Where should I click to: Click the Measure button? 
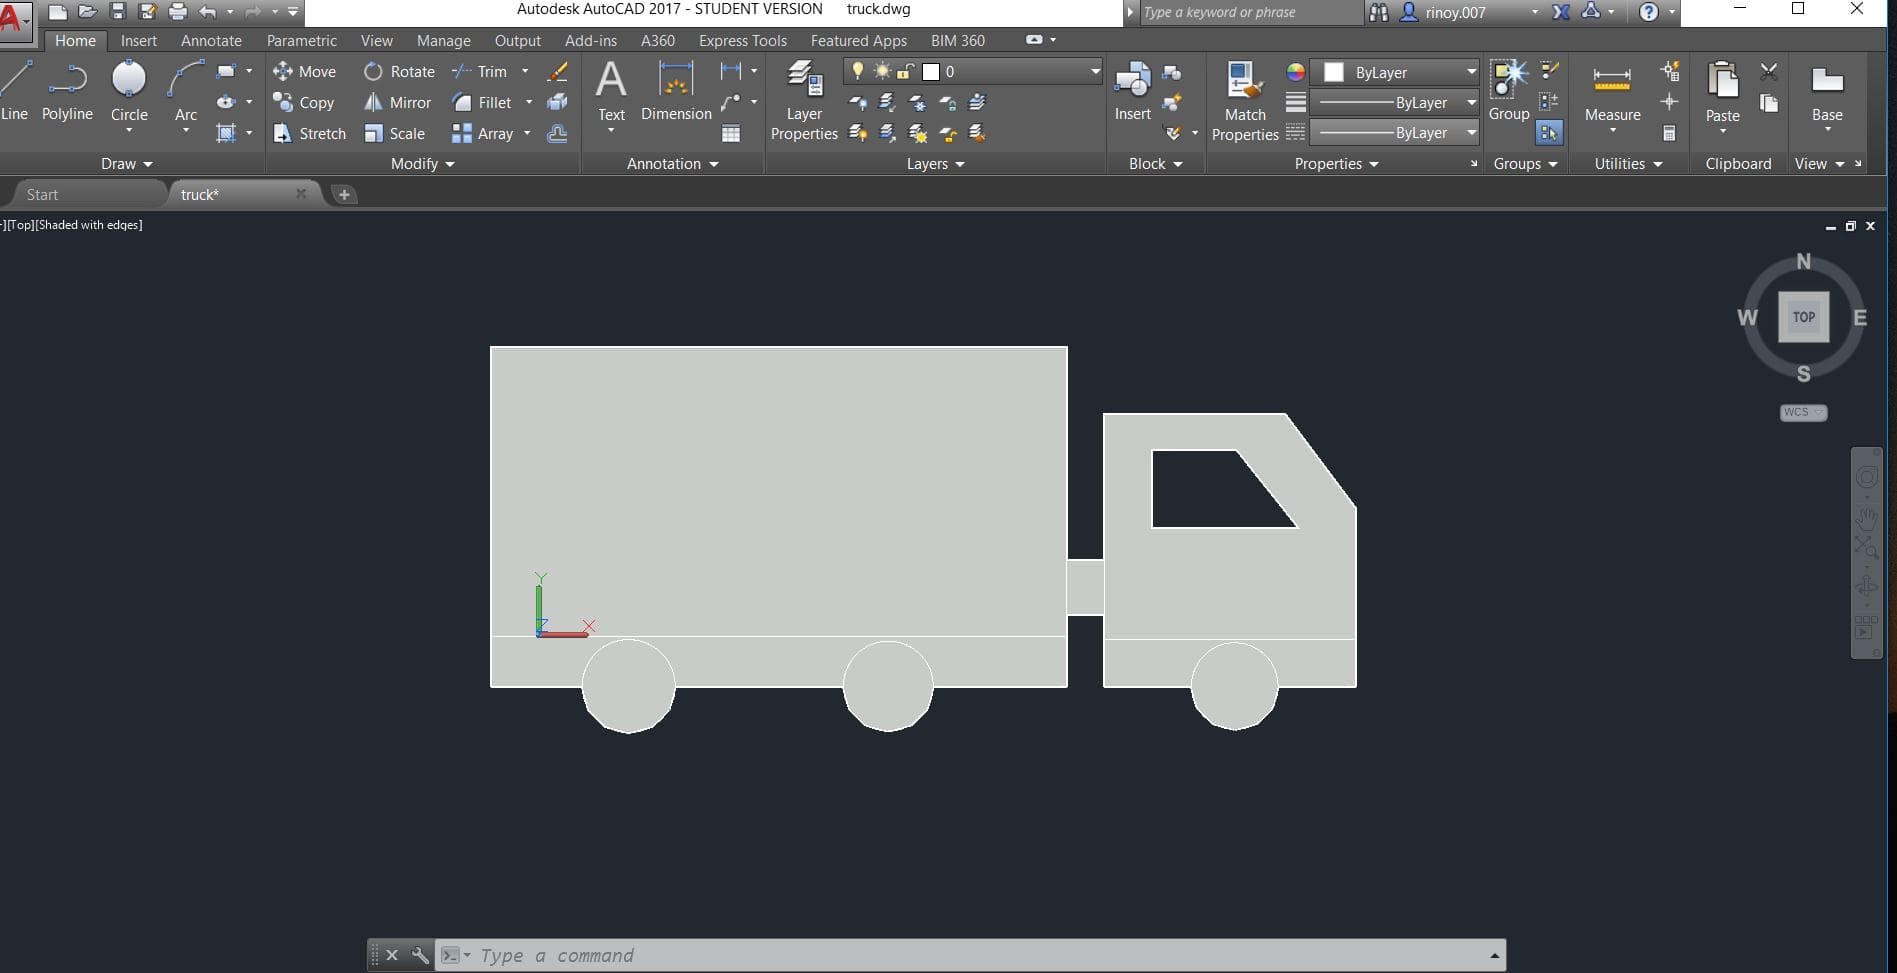(x=1612, y=95)
